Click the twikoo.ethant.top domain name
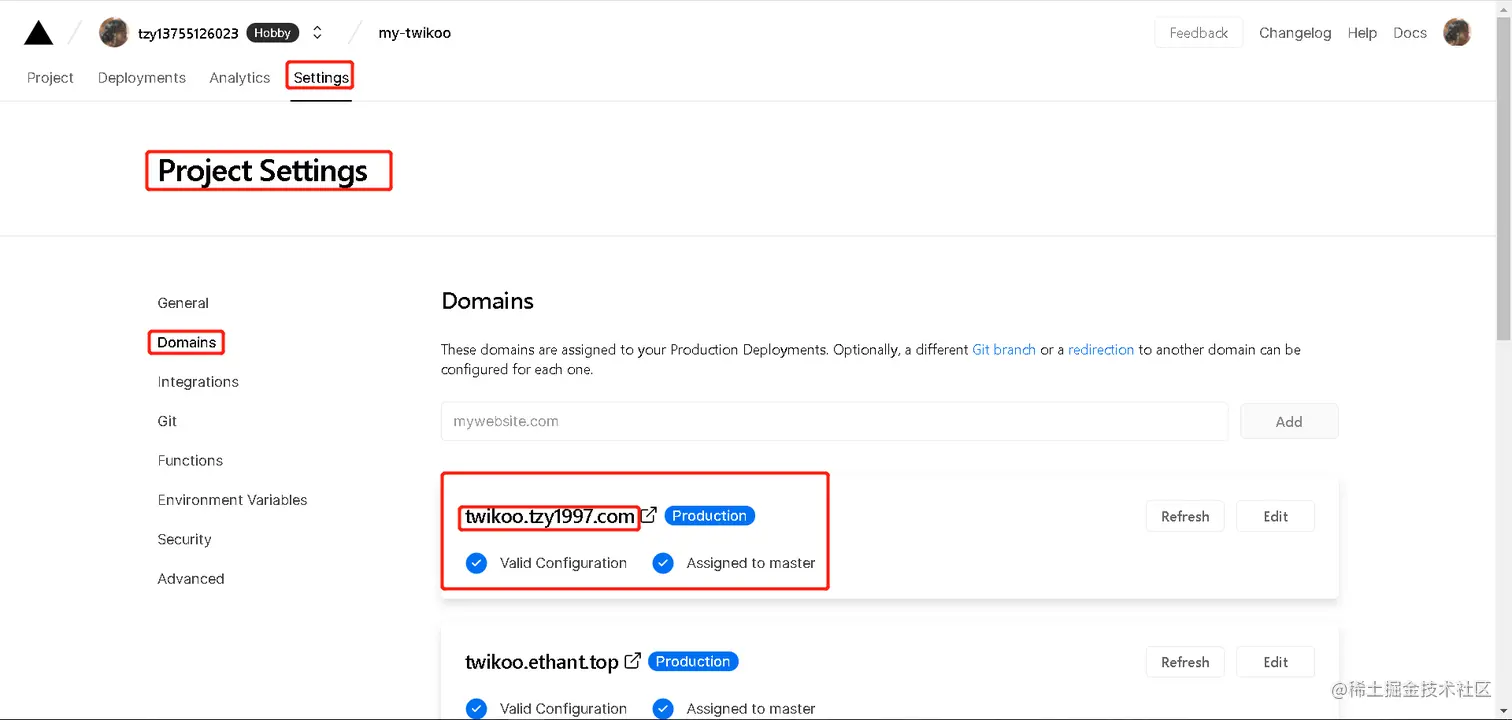The width and height of the screenshot is (1512, 720). tap(542, 662)
